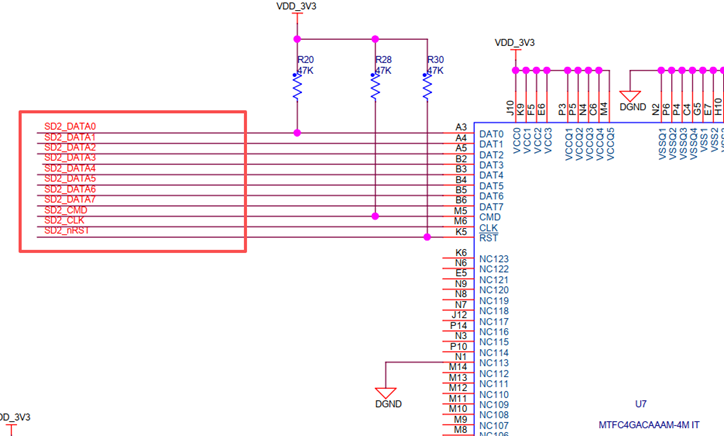Select the NC123 pin name

point(494,259)
